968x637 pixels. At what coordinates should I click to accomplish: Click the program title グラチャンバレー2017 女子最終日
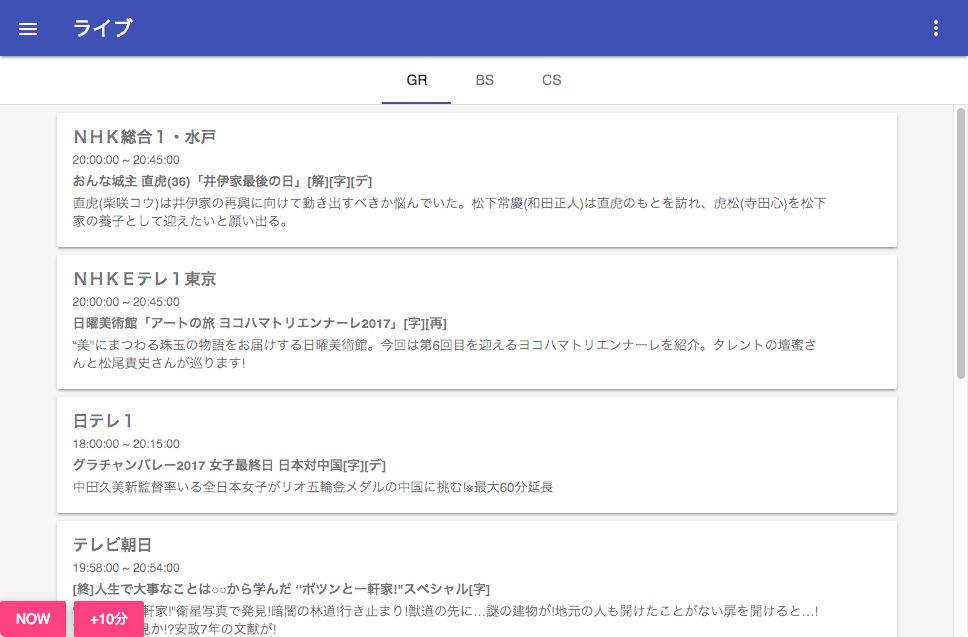[229, 465]
